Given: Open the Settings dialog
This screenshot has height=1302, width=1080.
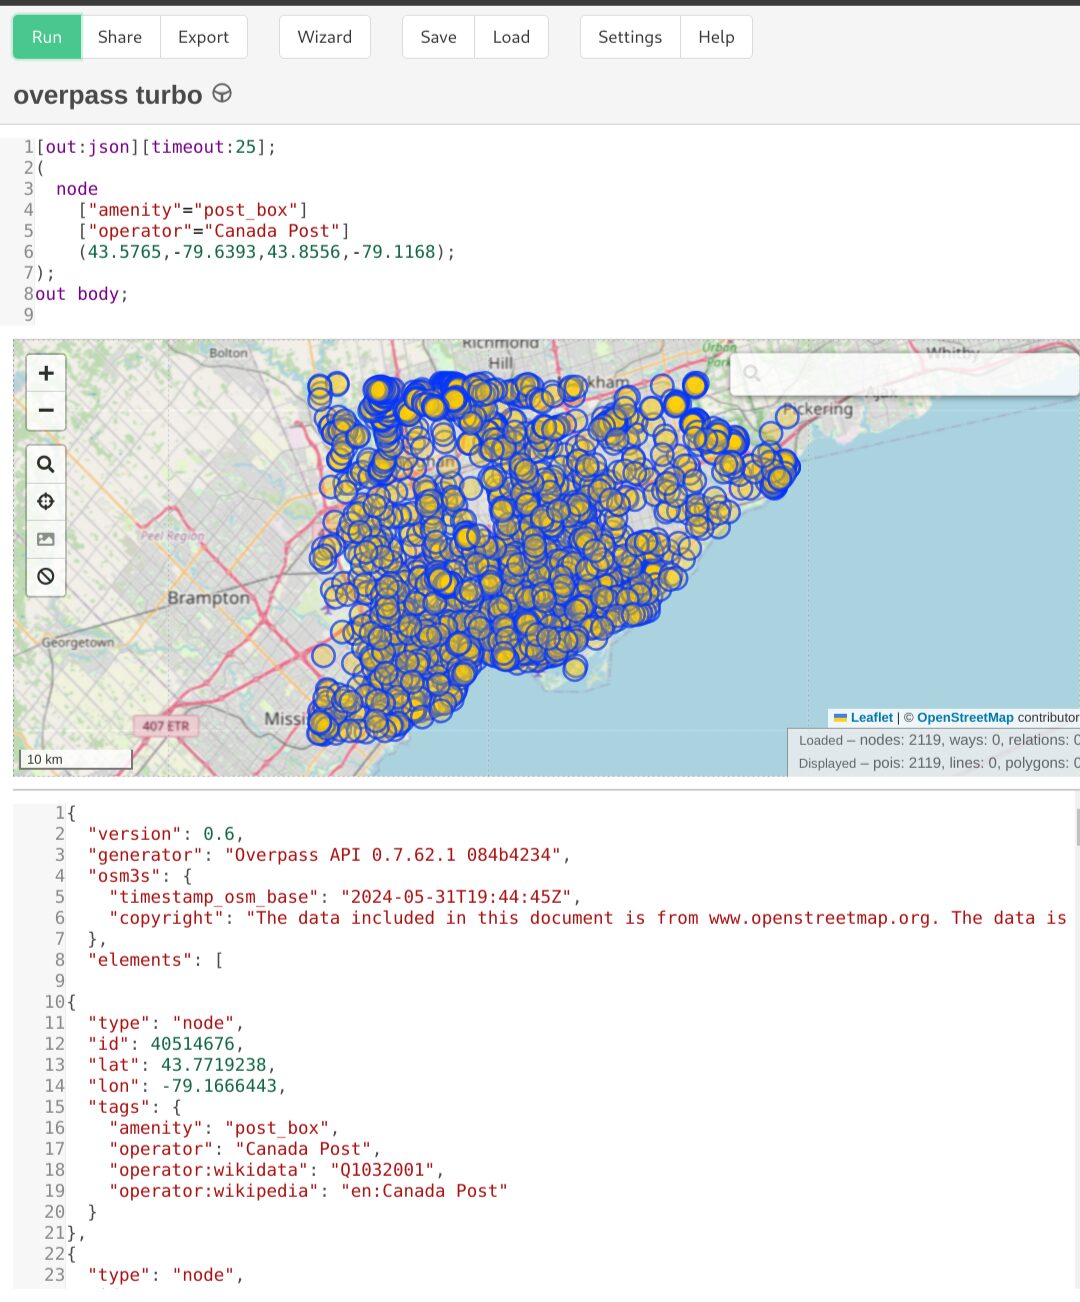Looking at the screenshot, I should (x=629, y=36).
